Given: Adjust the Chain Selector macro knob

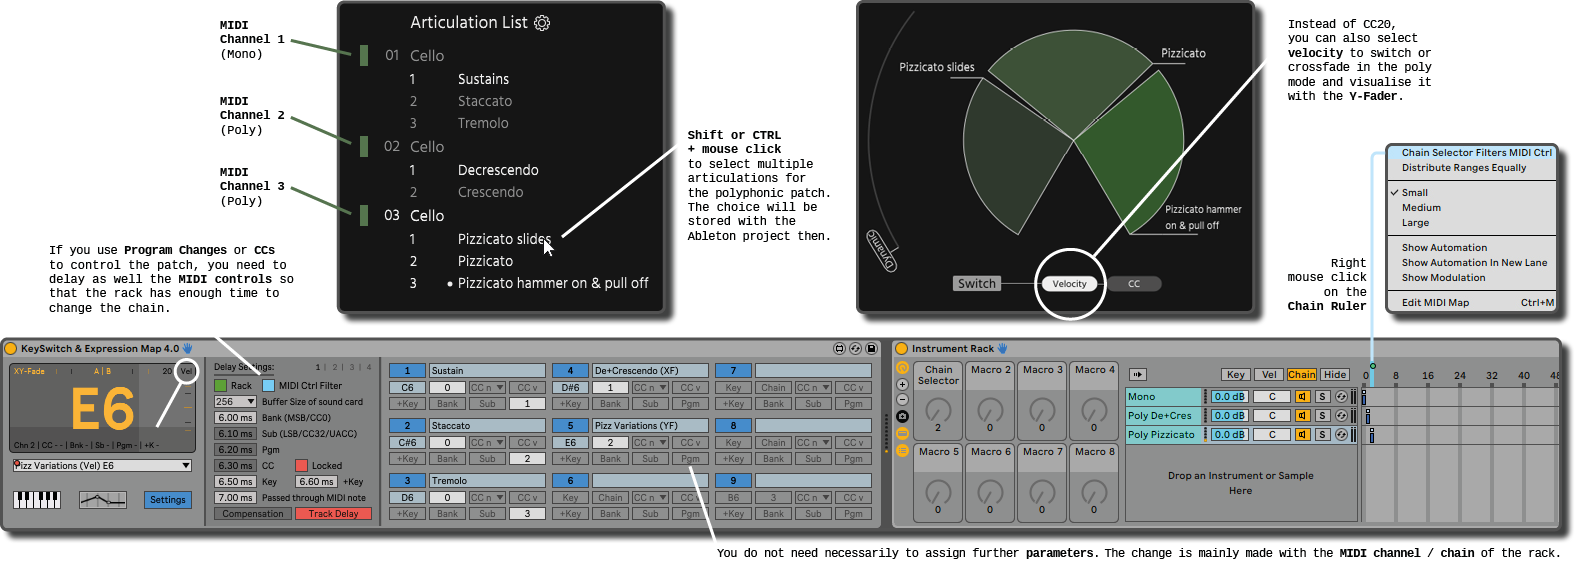Looking at the screenshot, I should point(938,410).
